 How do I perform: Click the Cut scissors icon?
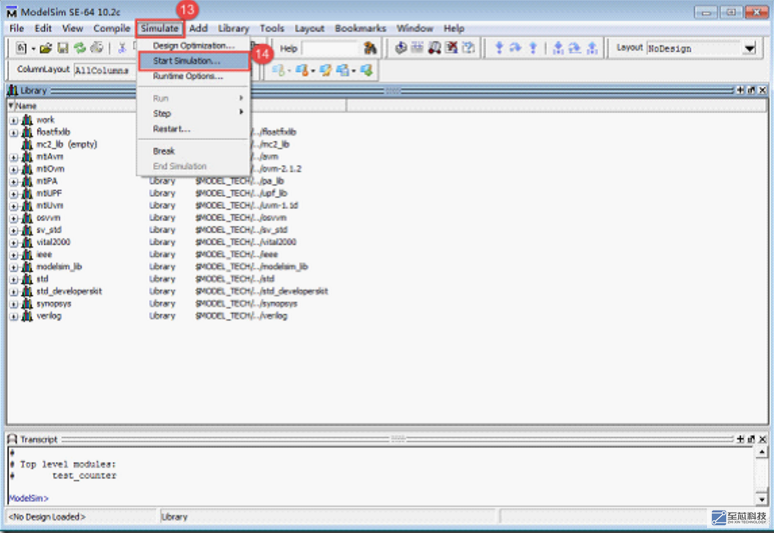(x=122, y=48)
